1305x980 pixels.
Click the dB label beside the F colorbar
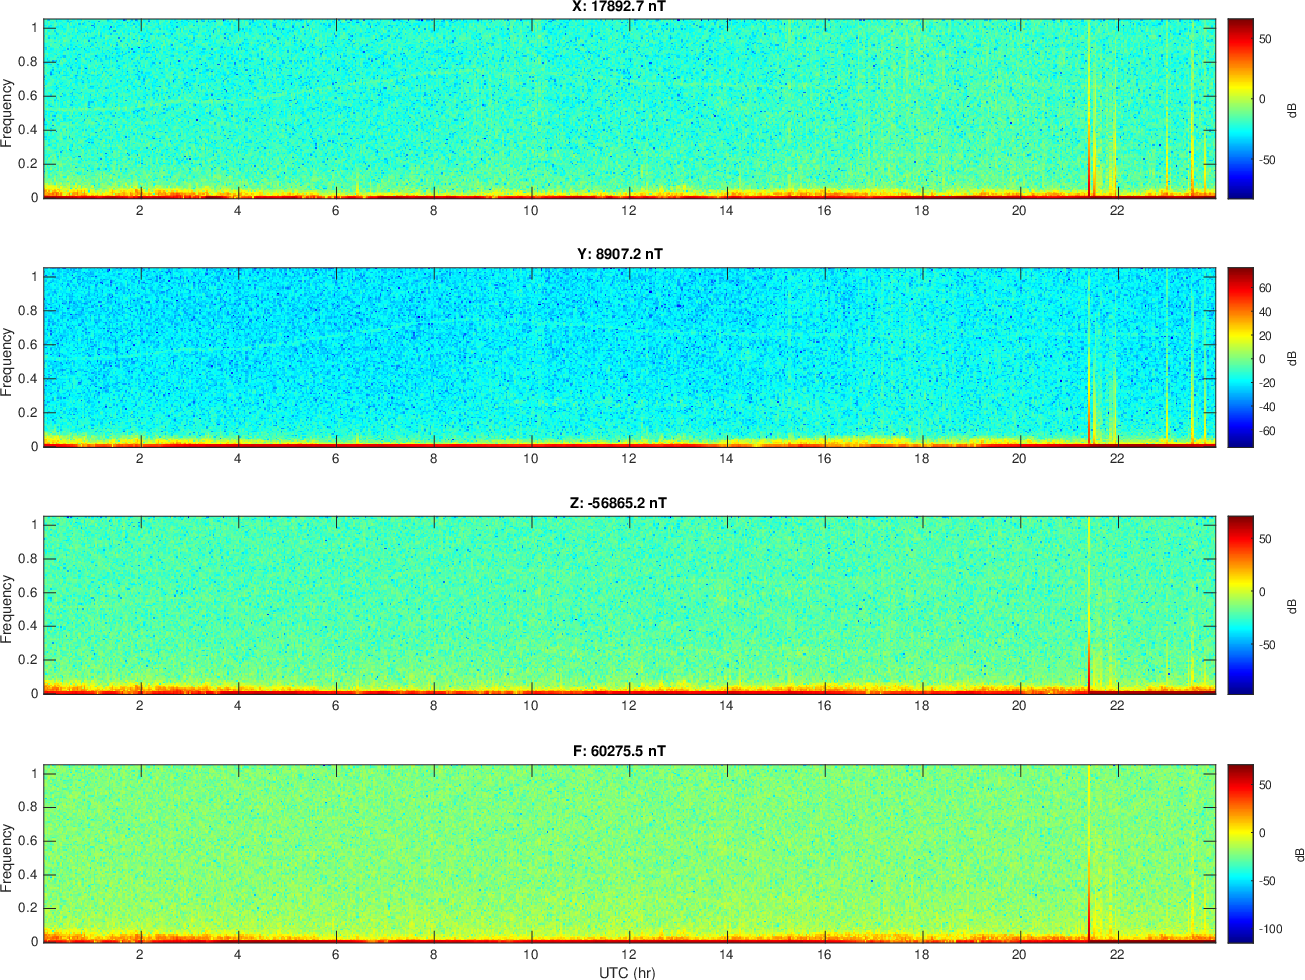tap(1297, 853)
